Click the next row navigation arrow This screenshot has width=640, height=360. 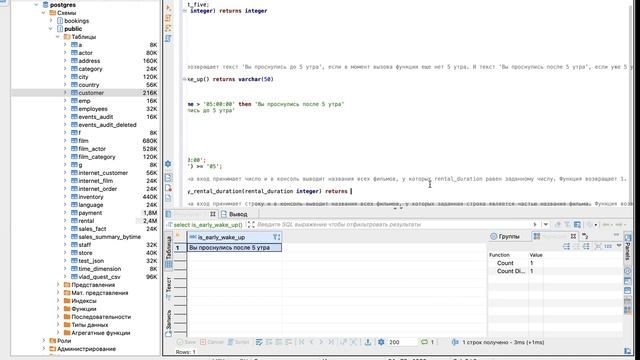click(x=321, y=342)
